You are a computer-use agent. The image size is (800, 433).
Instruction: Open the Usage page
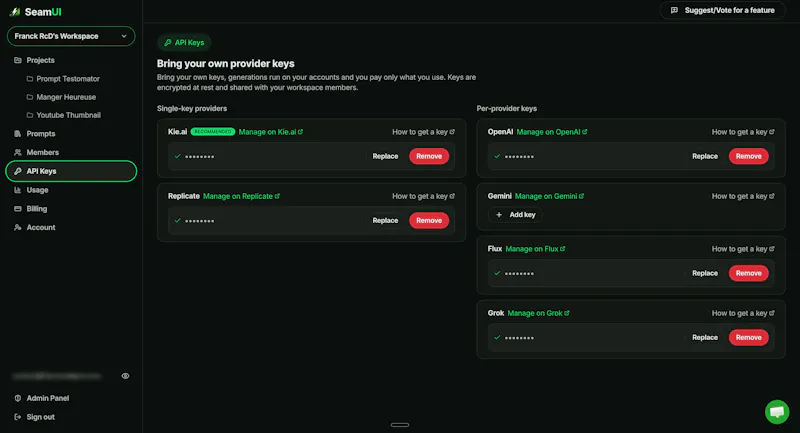click(37, 190)
